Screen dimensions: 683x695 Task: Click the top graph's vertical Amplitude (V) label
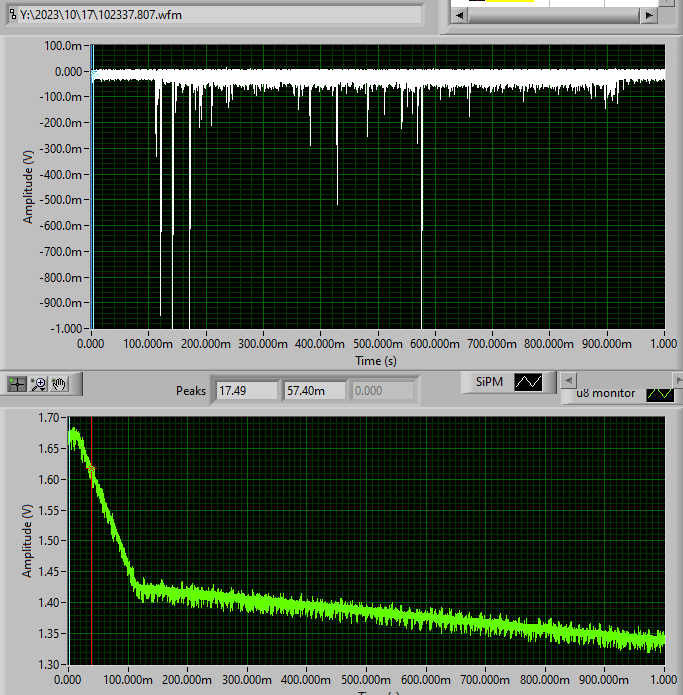(x=28, y=187)
